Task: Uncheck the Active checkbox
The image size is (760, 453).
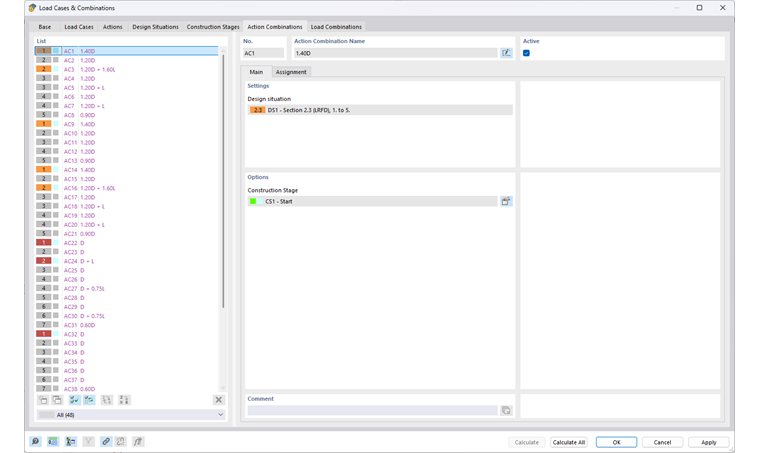Action: (x=526, y=53)
